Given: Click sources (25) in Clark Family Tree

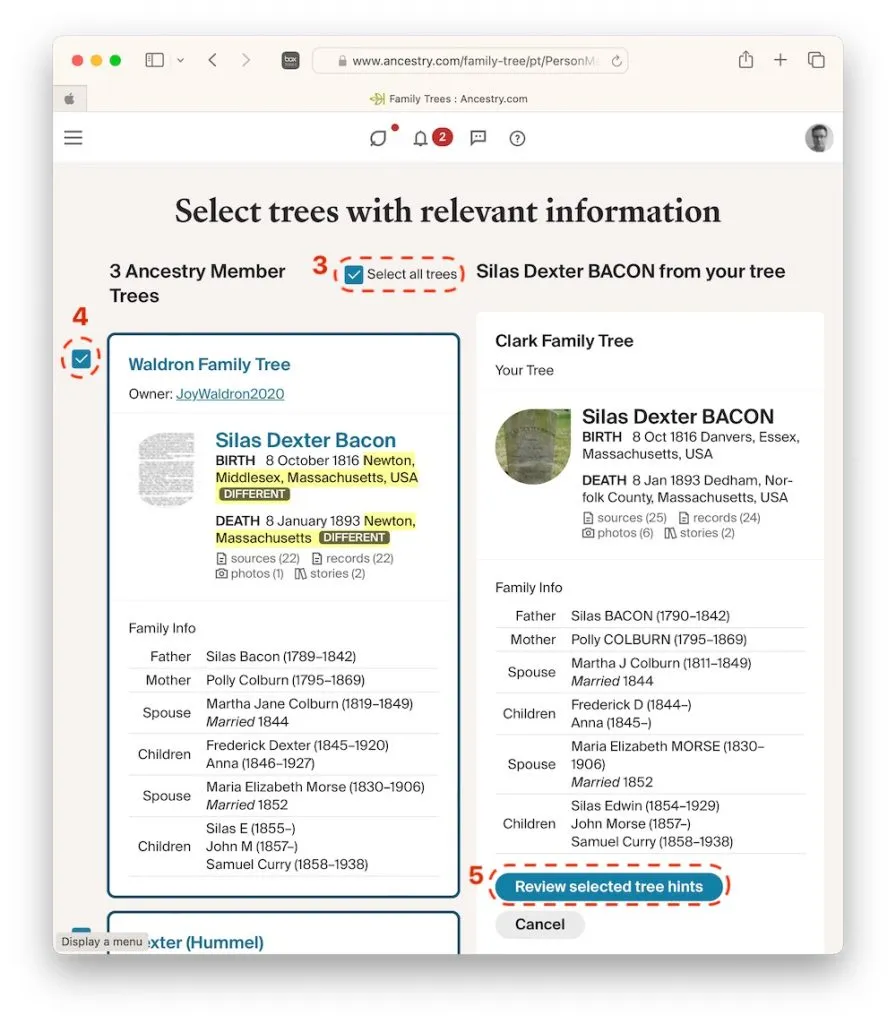Looking at the screenshot, I should click(625, 518).
